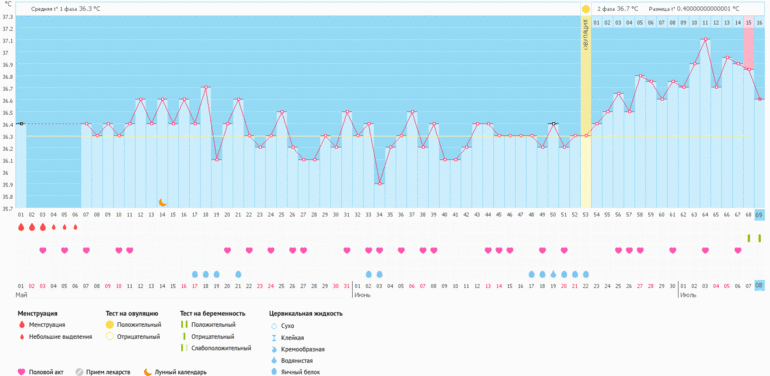The height and width of the screenshot is (376, 770).
Task: Click the empty circle next to Отрицательный ovulation legend
Action: coord(110,337)
